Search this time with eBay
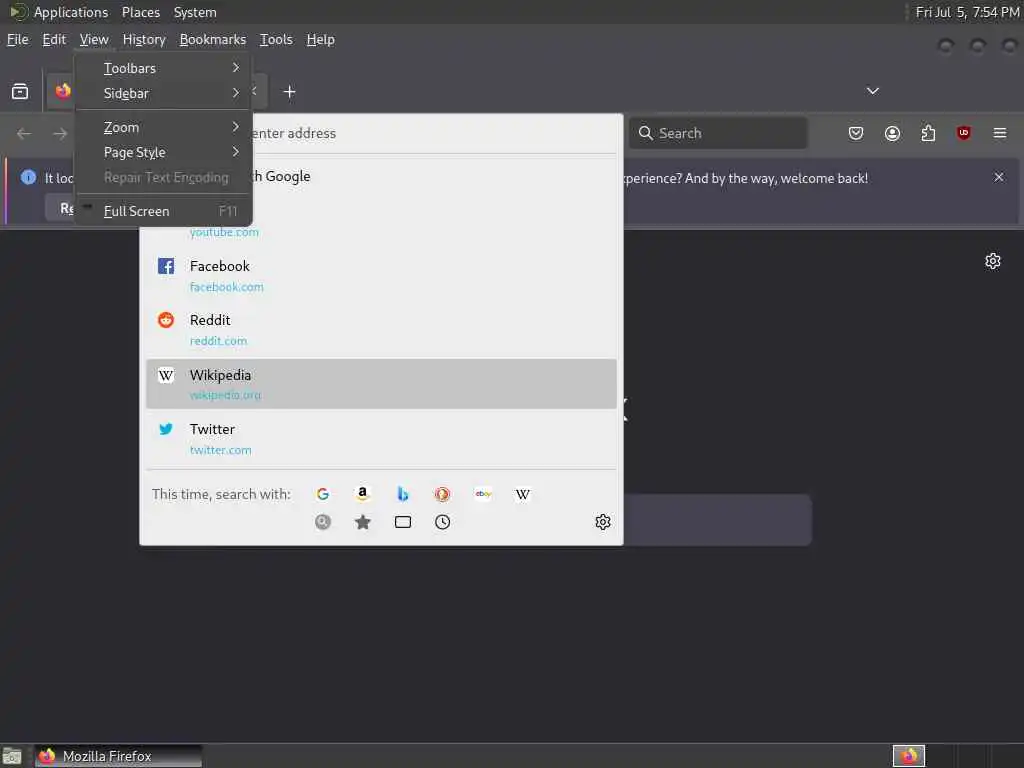The image size is (1024, 768). pos(483,494)
